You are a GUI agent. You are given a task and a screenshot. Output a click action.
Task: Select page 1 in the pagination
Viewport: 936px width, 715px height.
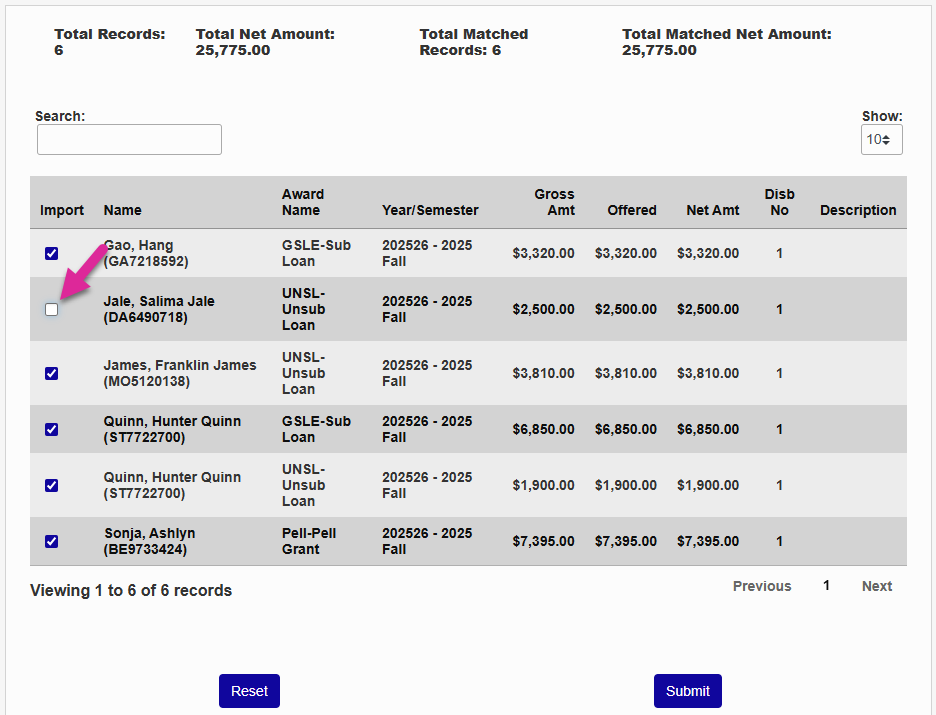826,586
